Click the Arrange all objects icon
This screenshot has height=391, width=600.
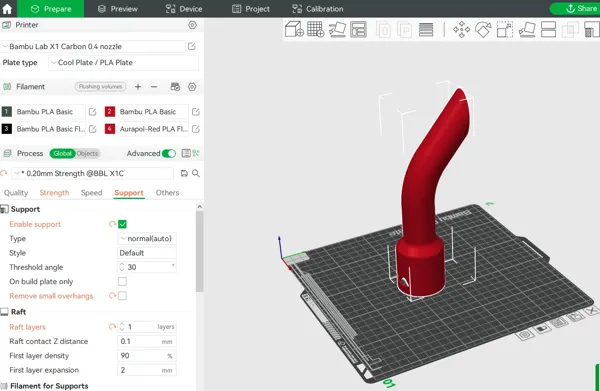[359, 29]
